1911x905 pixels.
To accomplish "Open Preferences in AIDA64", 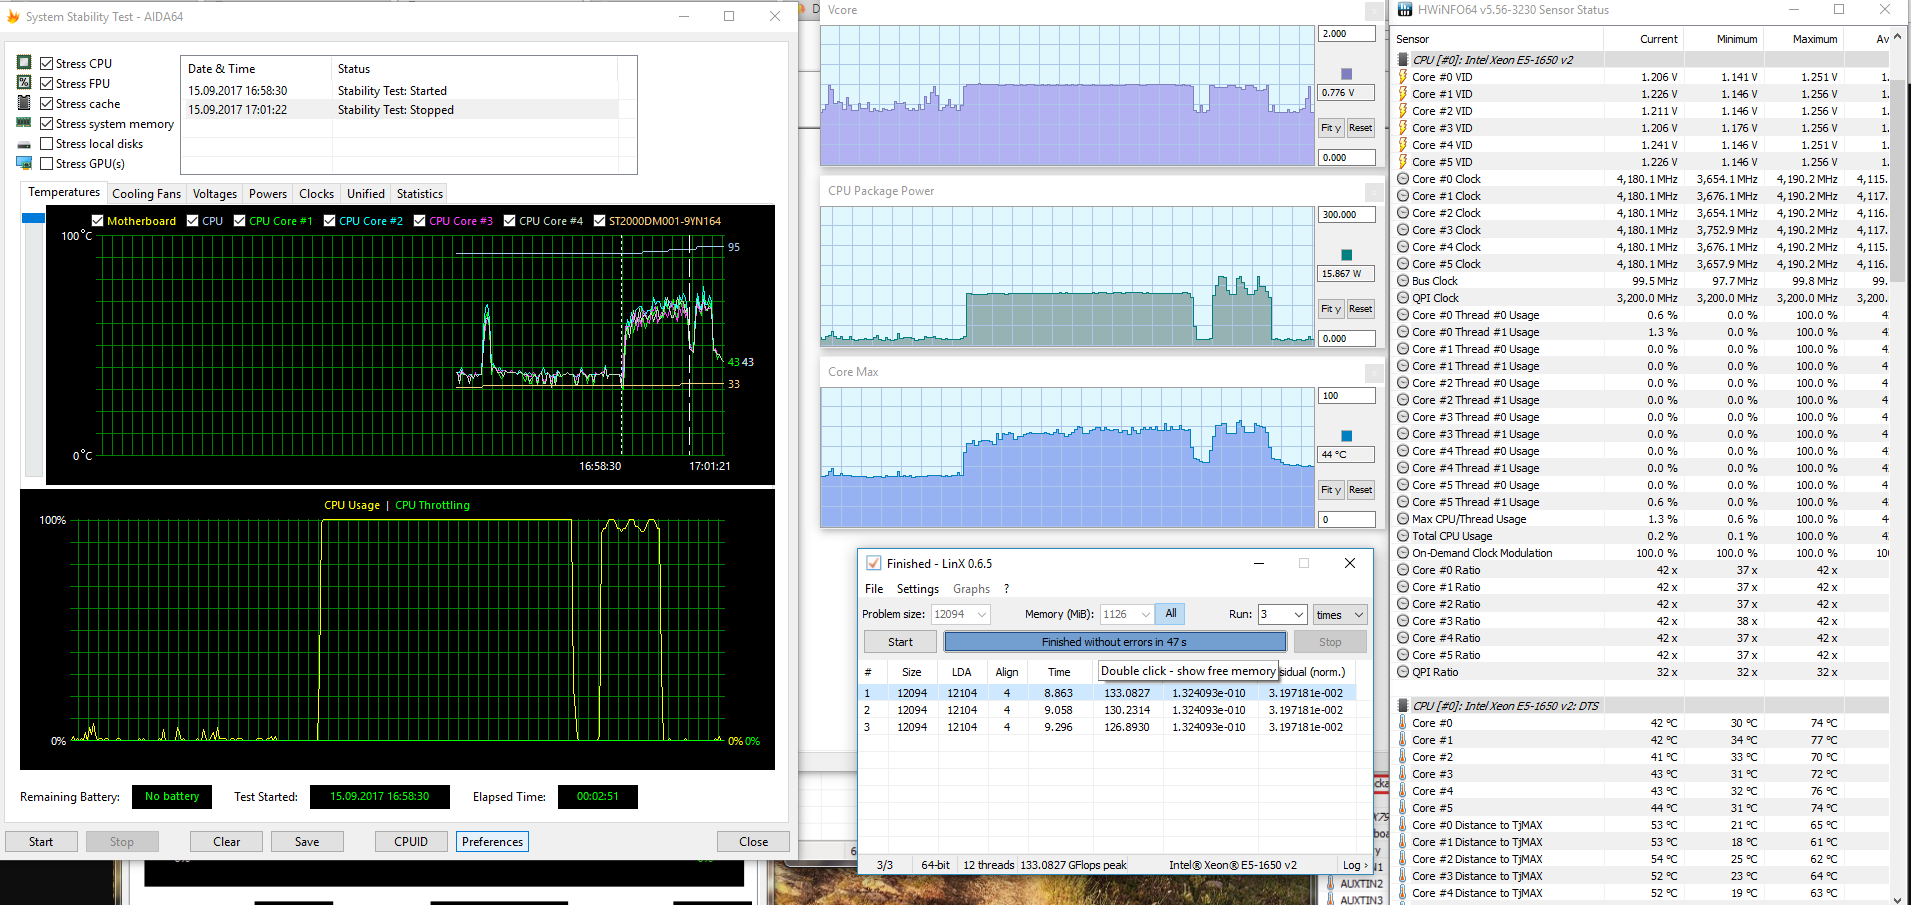I will 492,842.
